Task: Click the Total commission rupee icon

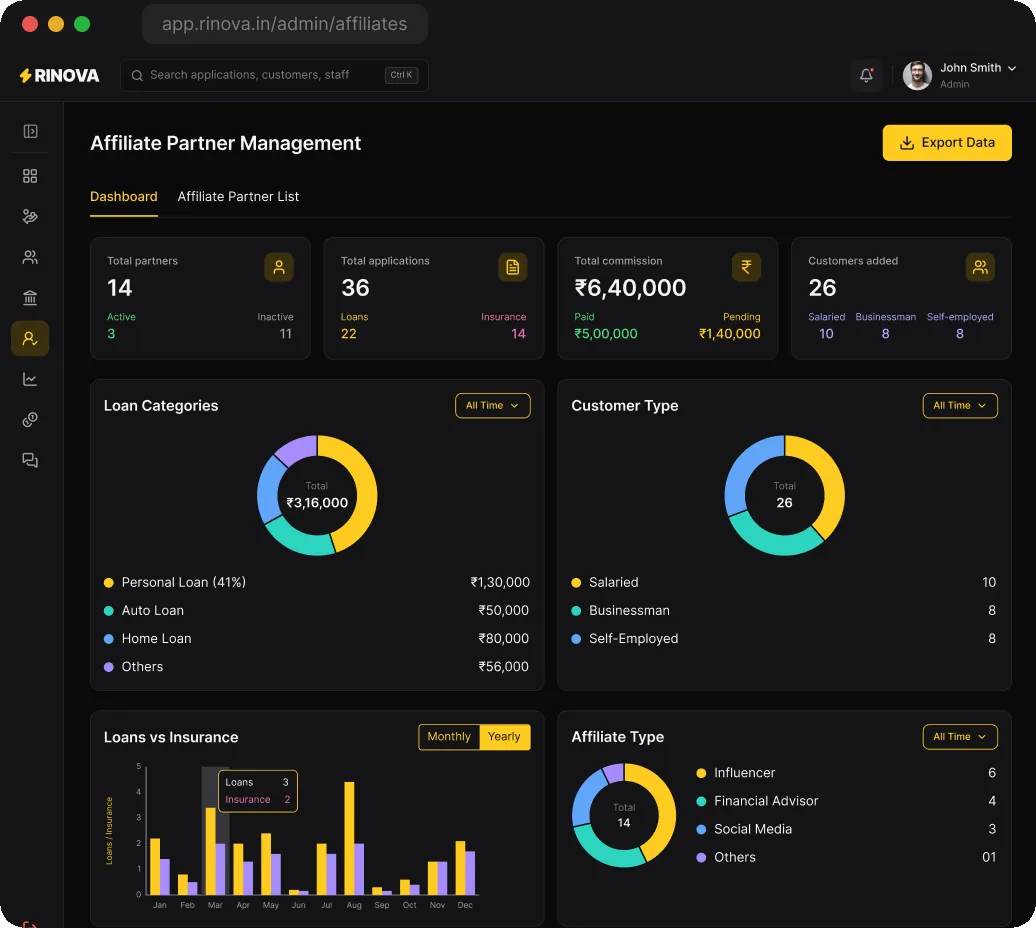Action: click(x=746, y=268)
